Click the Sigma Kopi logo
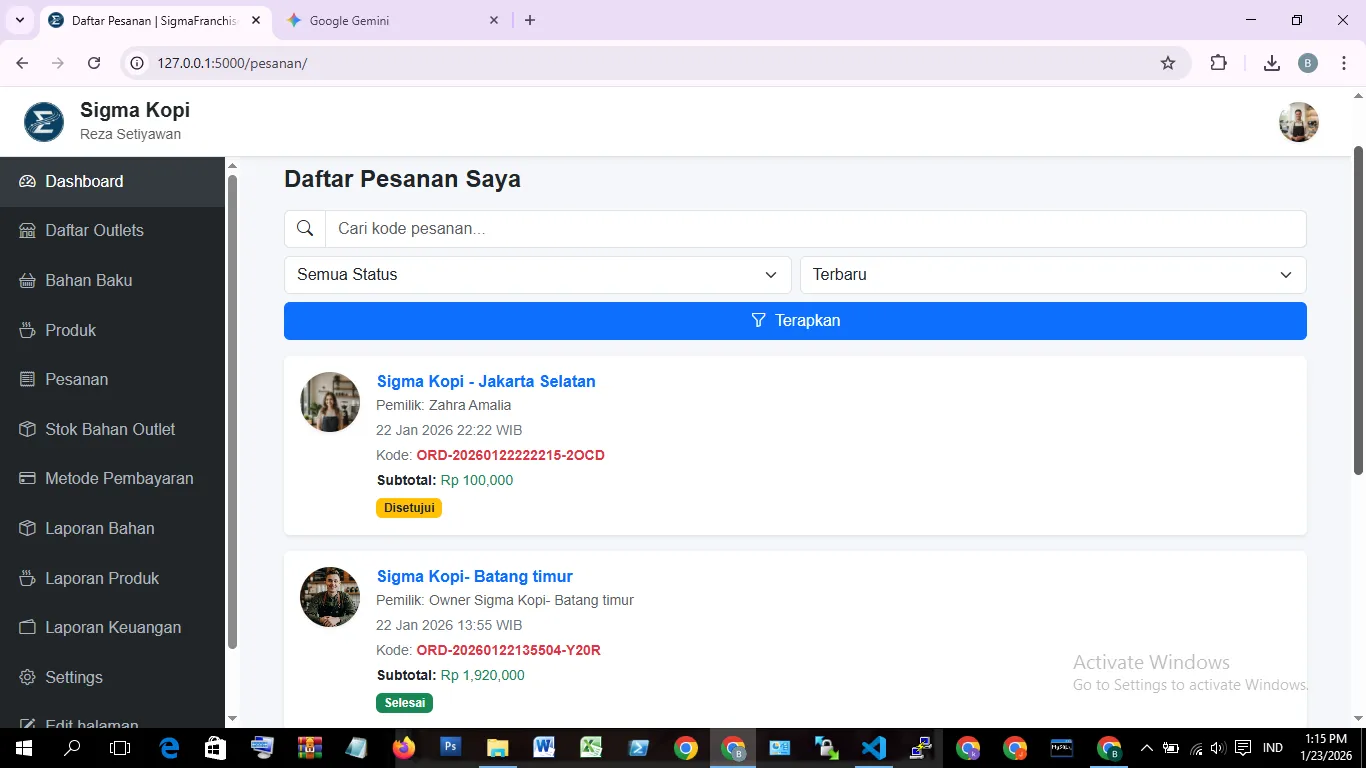 (x=44, y=122)
